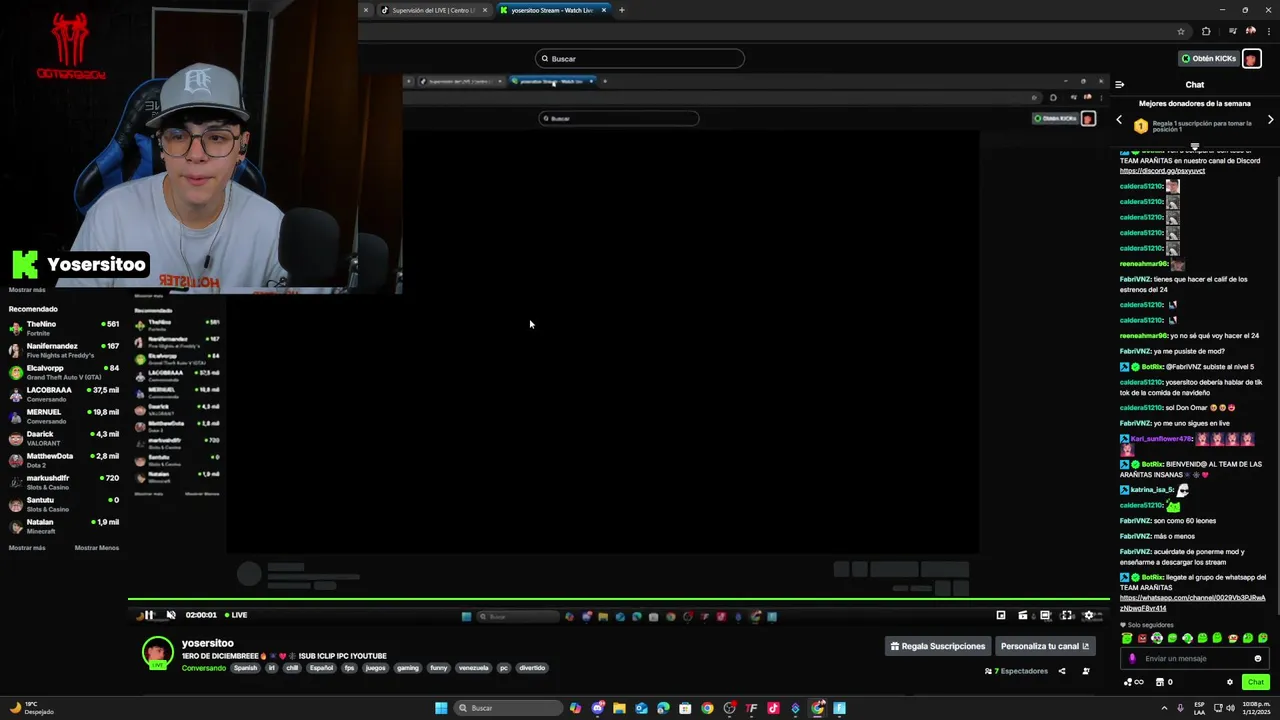Open a new browser tab
The image size is (1280, 720).
pyautogui.click(x=621, y=10)
